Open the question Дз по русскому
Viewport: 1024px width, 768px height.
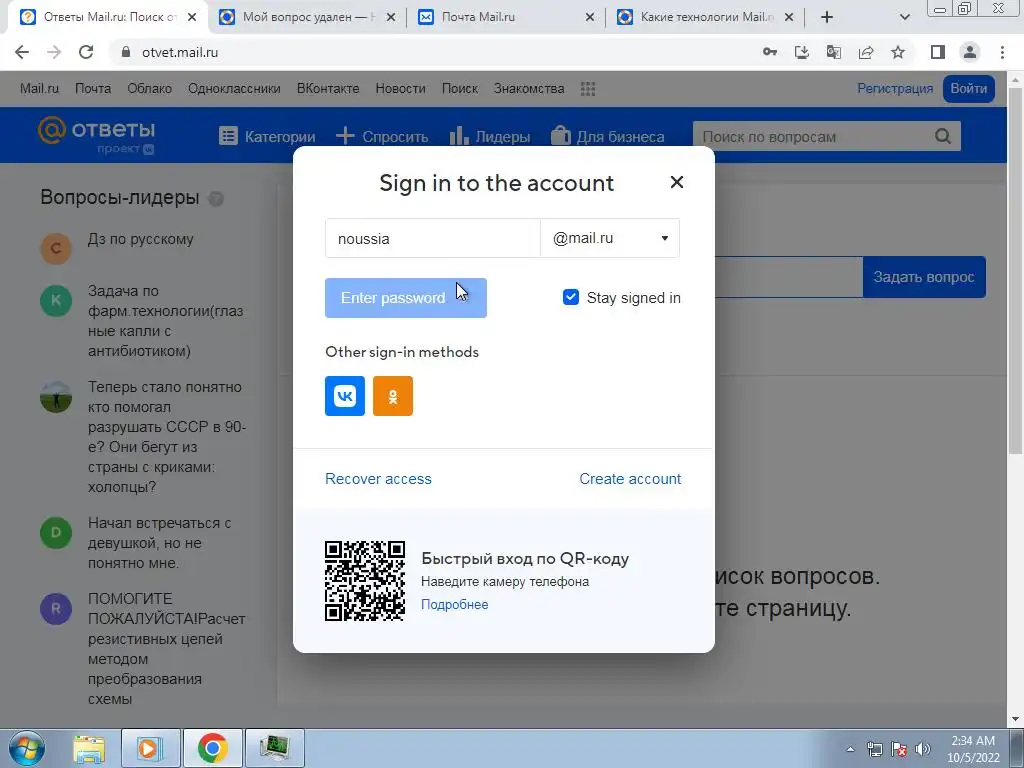point(140,239)
